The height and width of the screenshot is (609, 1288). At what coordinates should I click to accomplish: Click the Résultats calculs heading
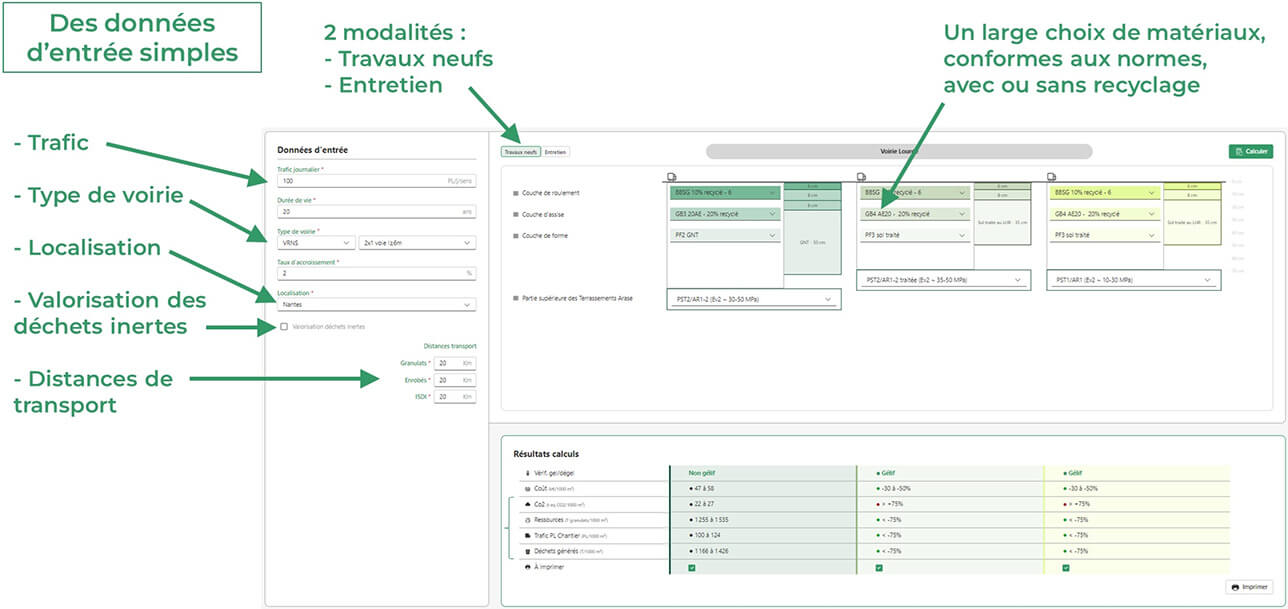pyautogui.click(x=545, y=454)
